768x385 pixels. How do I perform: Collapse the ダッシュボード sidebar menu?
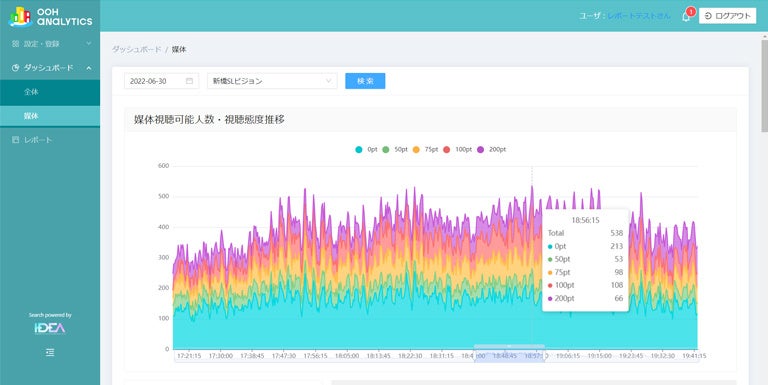pyautogui.click(x=50, y=68)
